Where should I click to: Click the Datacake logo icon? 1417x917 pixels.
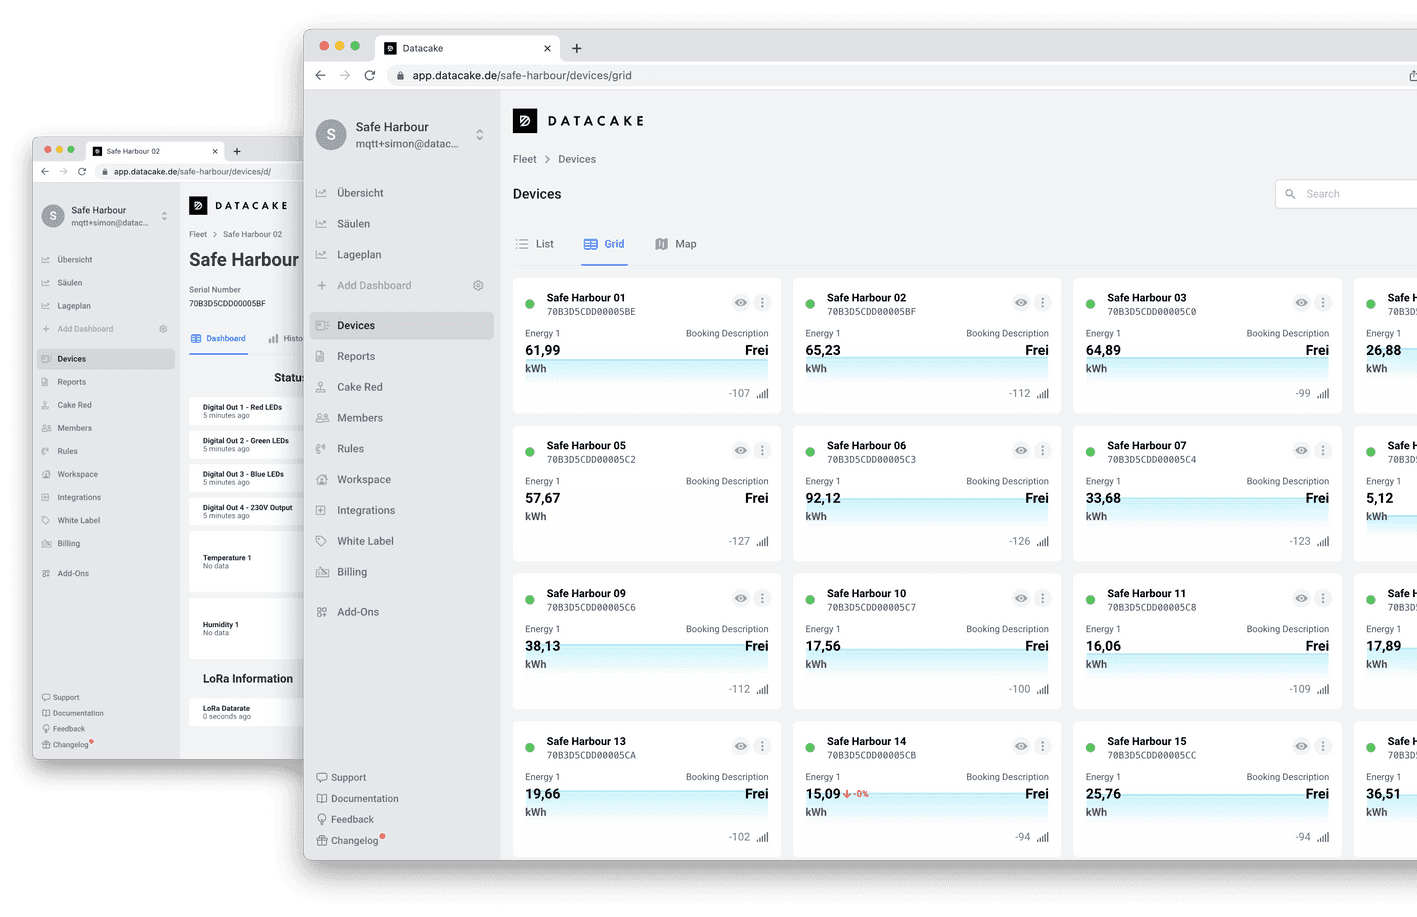[525, 121]
